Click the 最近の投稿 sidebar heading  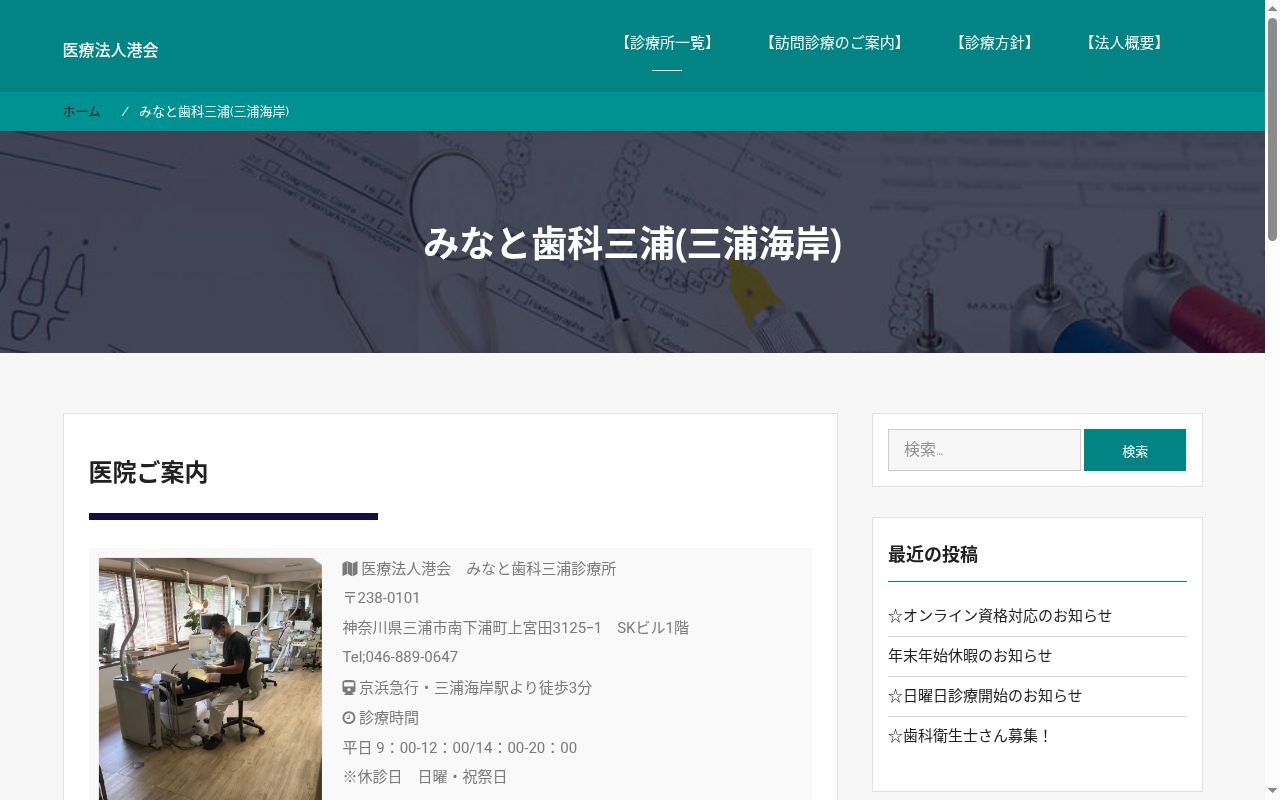(x=933, y=554)
